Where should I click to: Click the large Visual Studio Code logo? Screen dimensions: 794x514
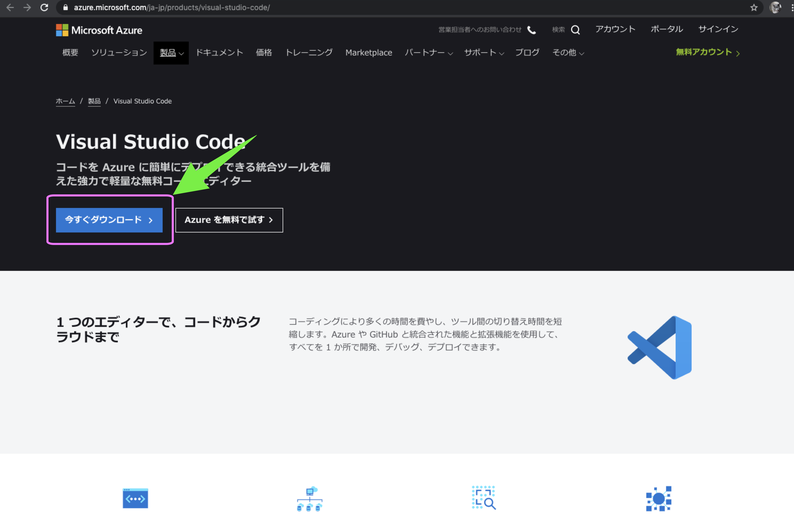(x=659, y=348)
